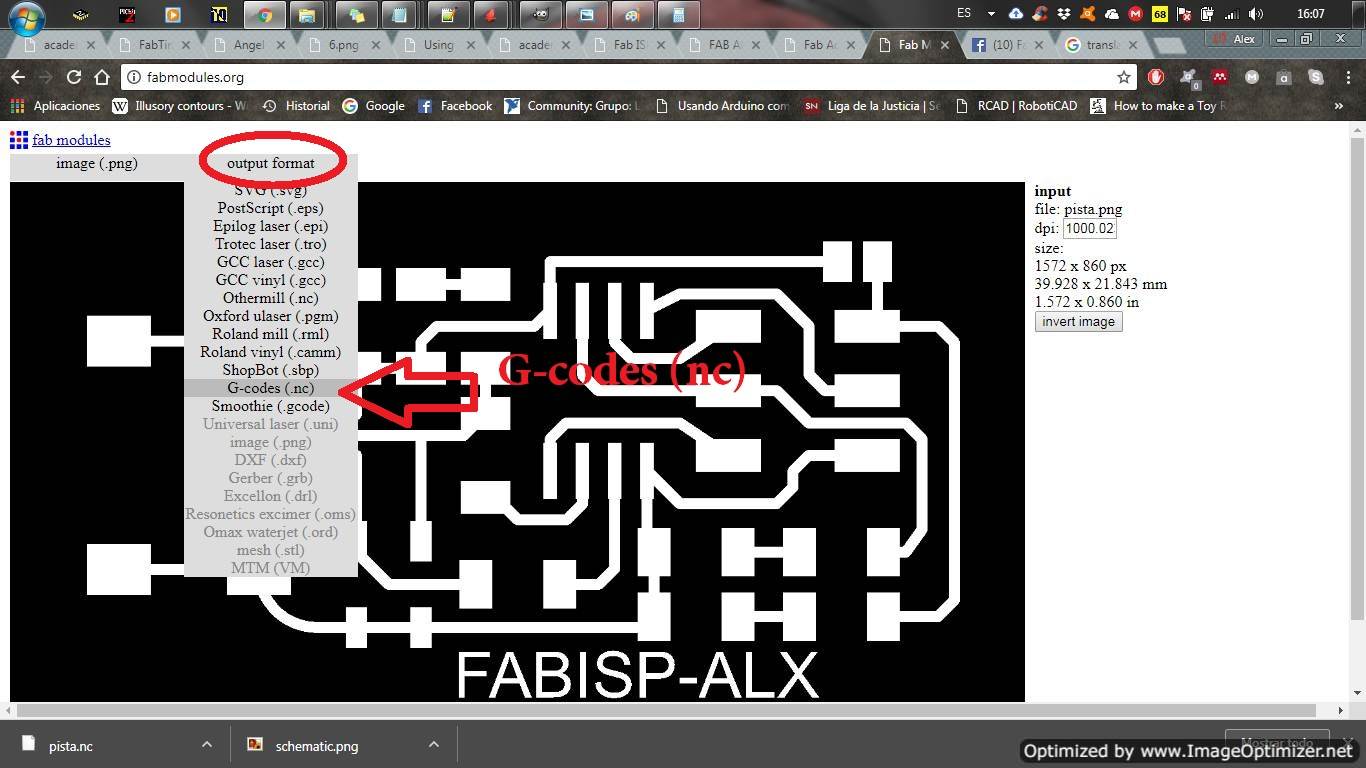
Task: Reload the fabmodules page
Action: 74,77
